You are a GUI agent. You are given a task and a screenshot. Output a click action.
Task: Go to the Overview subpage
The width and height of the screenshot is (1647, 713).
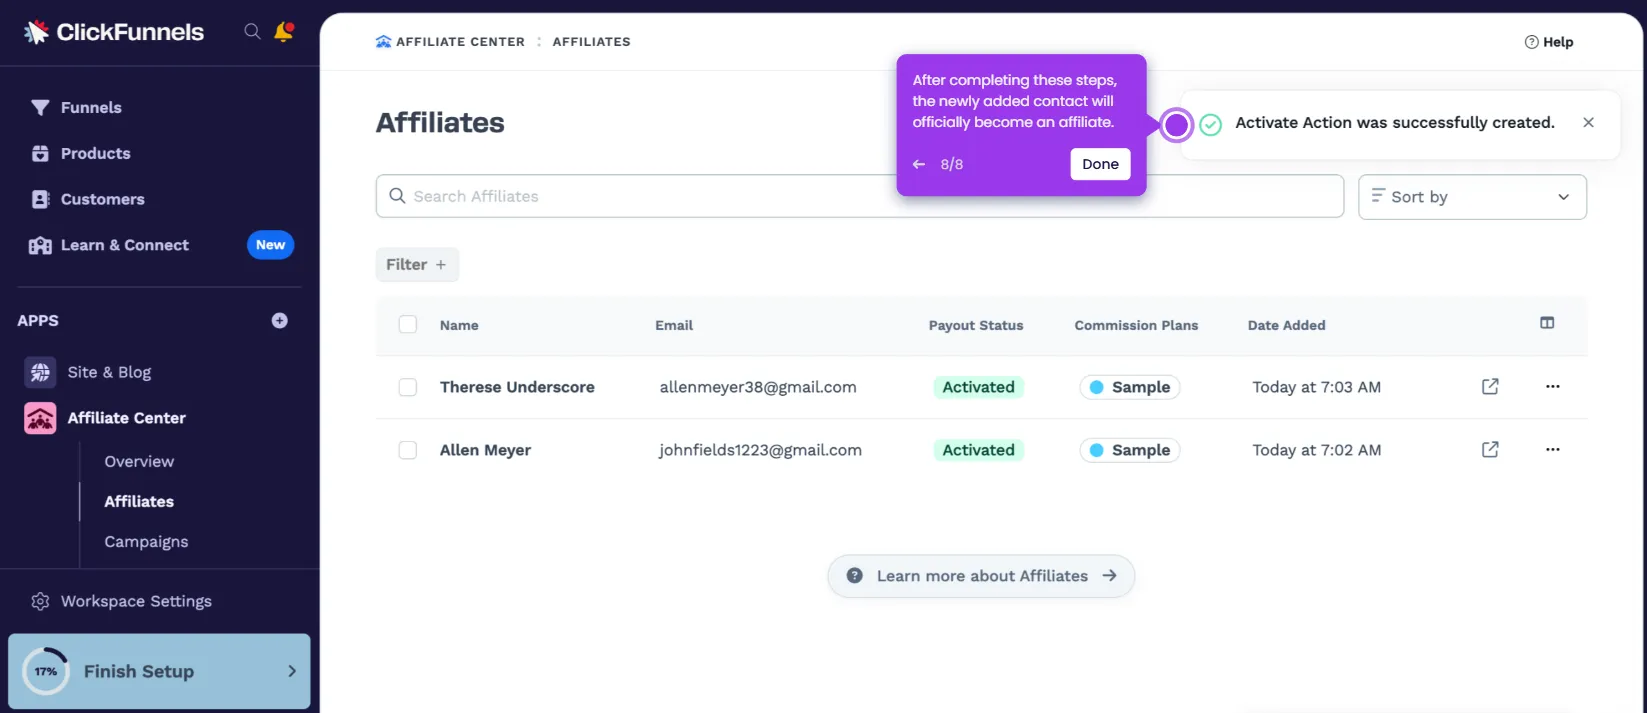139,461
